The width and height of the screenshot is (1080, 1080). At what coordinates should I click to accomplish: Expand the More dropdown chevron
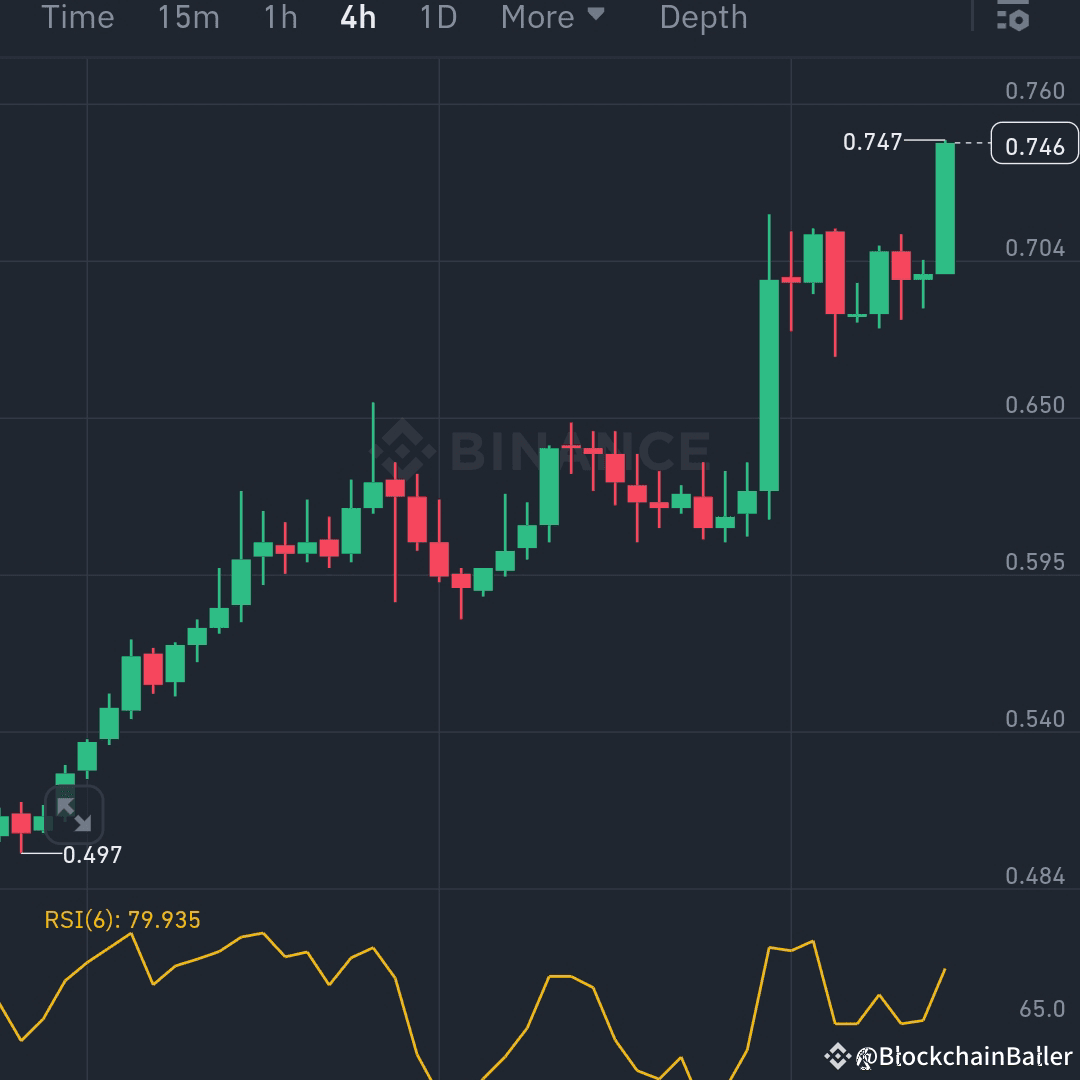(596, 17)
